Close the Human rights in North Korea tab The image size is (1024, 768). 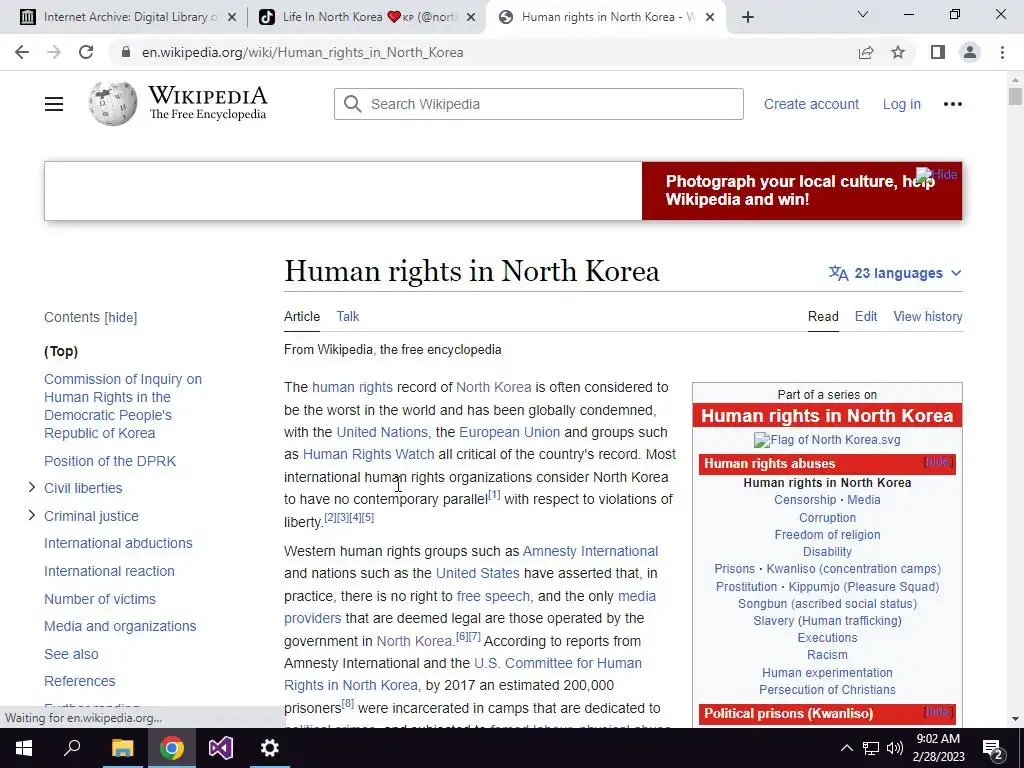[710, 18]
